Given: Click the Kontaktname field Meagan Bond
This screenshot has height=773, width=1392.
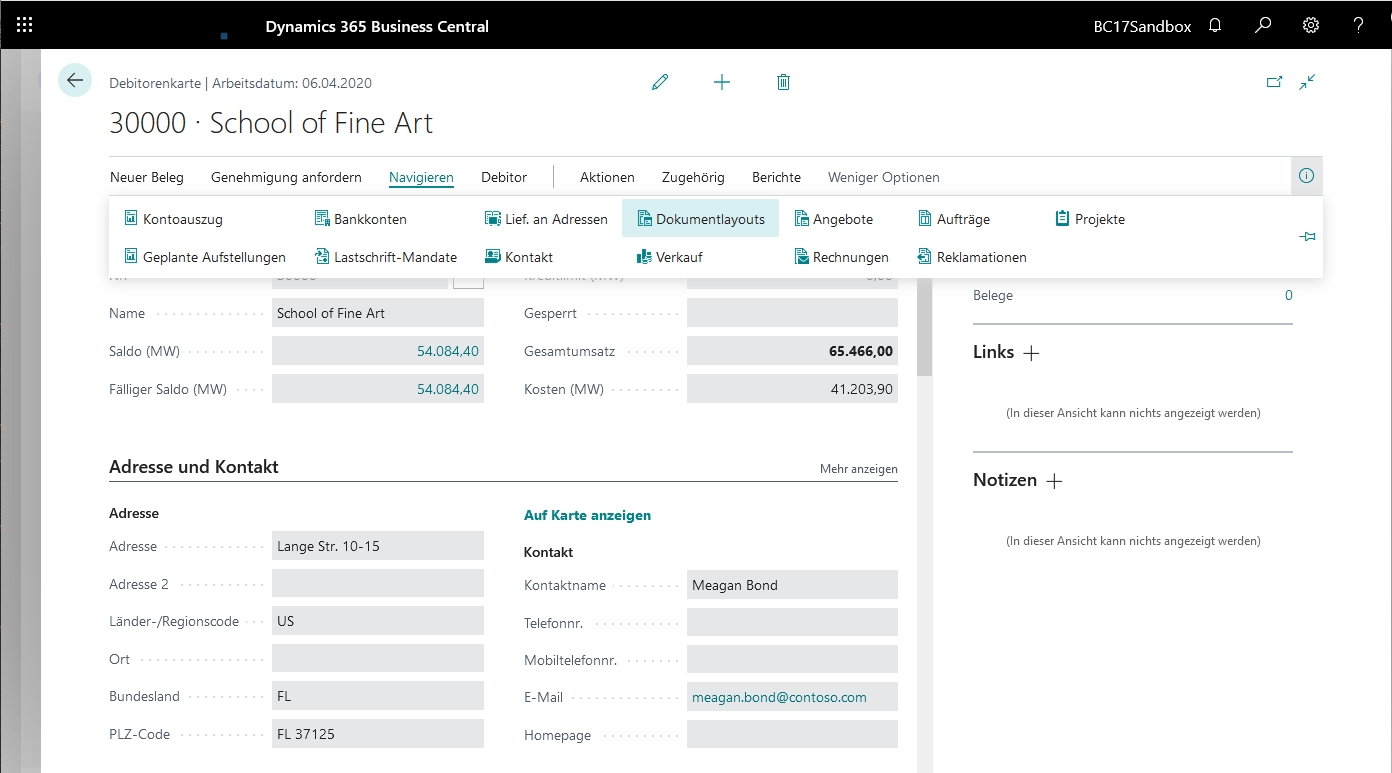Looking at the screenshot, I should [792, 585].
